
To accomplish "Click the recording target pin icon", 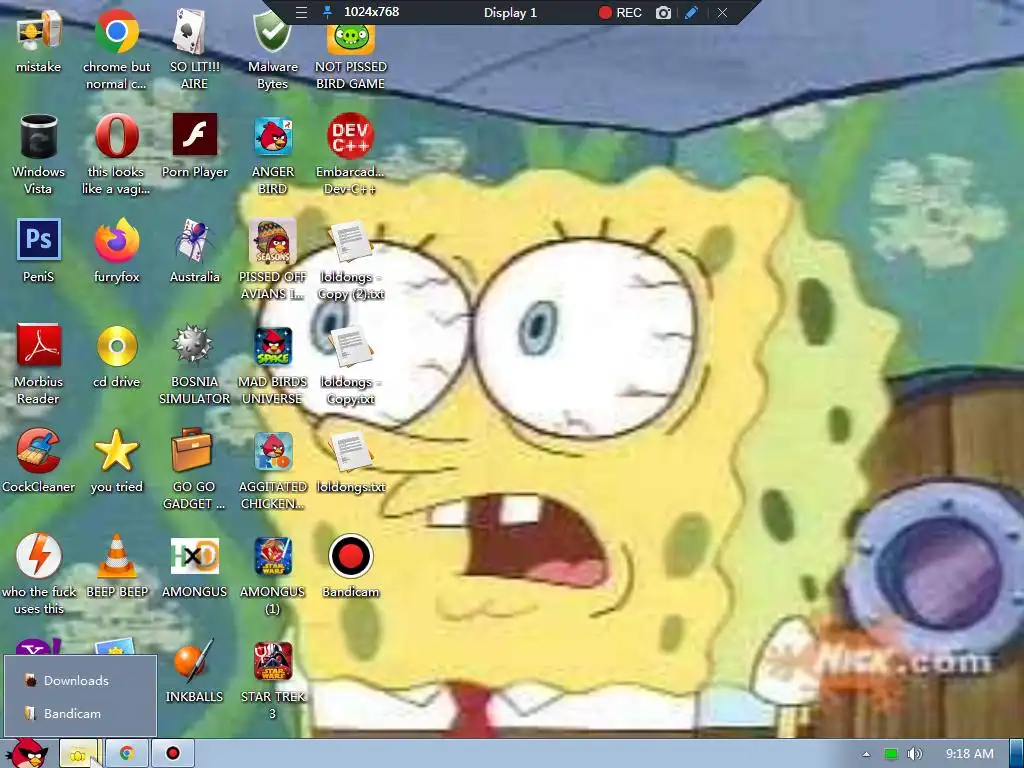I will [x=328, y=12].
